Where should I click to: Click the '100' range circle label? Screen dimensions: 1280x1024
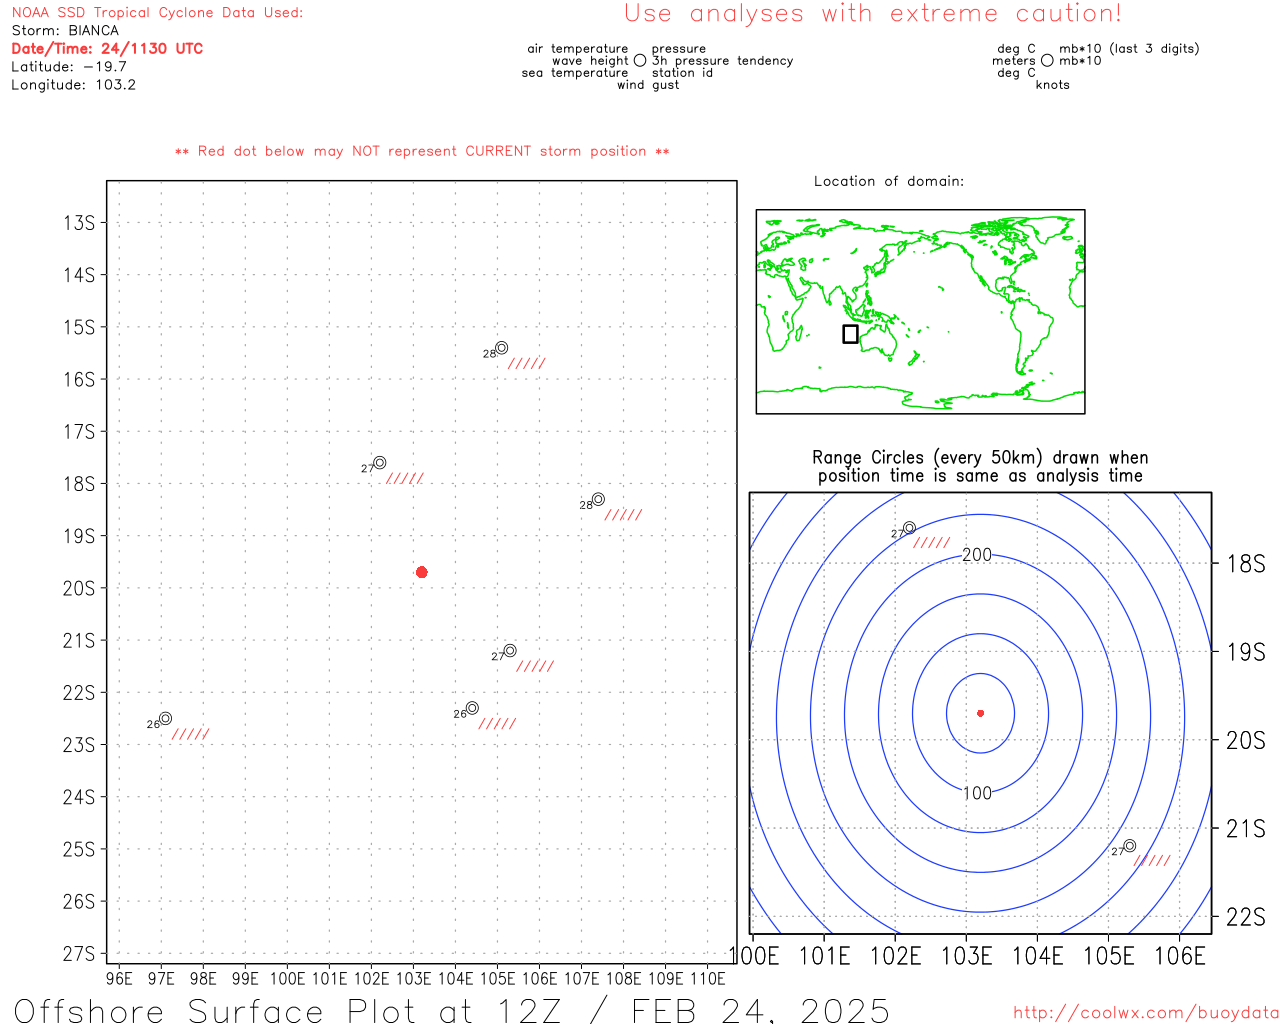pos(977,793)
